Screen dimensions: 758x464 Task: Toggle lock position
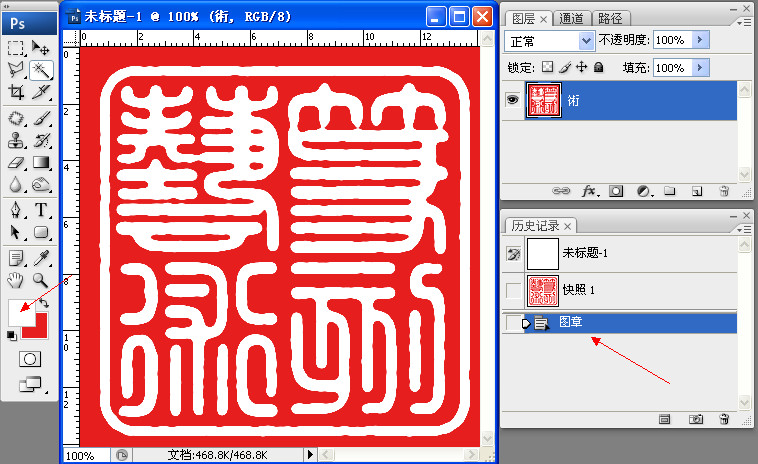582,67
